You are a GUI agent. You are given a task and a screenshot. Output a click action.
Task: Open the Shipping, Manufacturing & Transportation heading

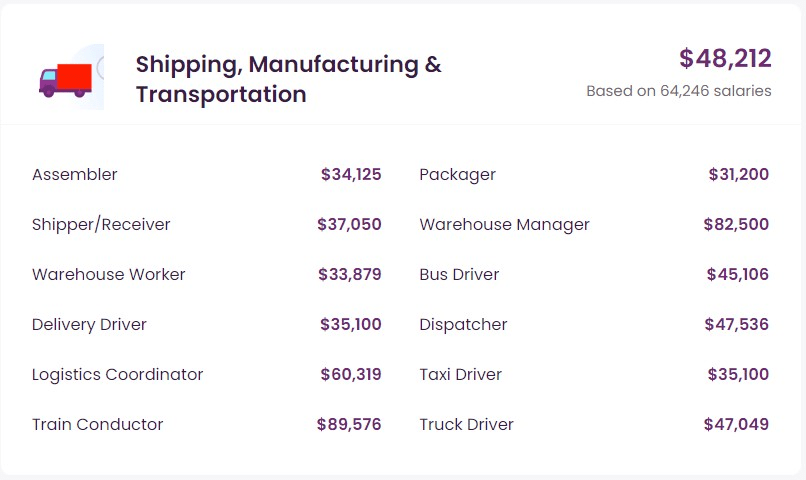pos(288,79)
